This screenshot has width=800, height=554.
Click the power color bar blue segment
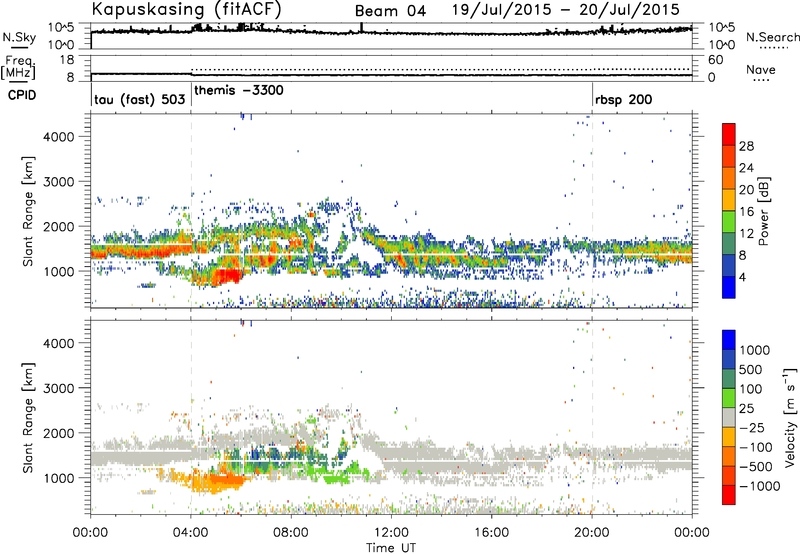point(729,287)
